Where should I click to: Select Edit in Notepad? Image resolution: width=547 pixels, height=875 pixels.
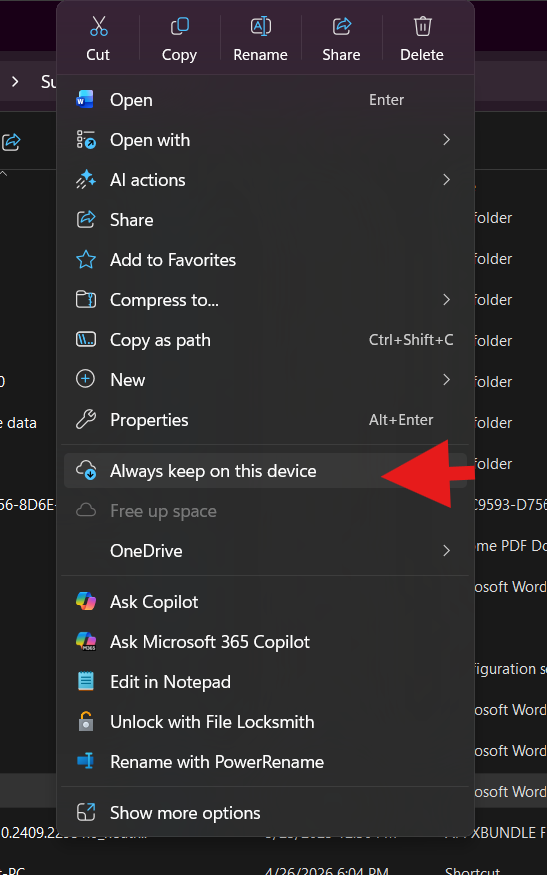tap(265, 682)
